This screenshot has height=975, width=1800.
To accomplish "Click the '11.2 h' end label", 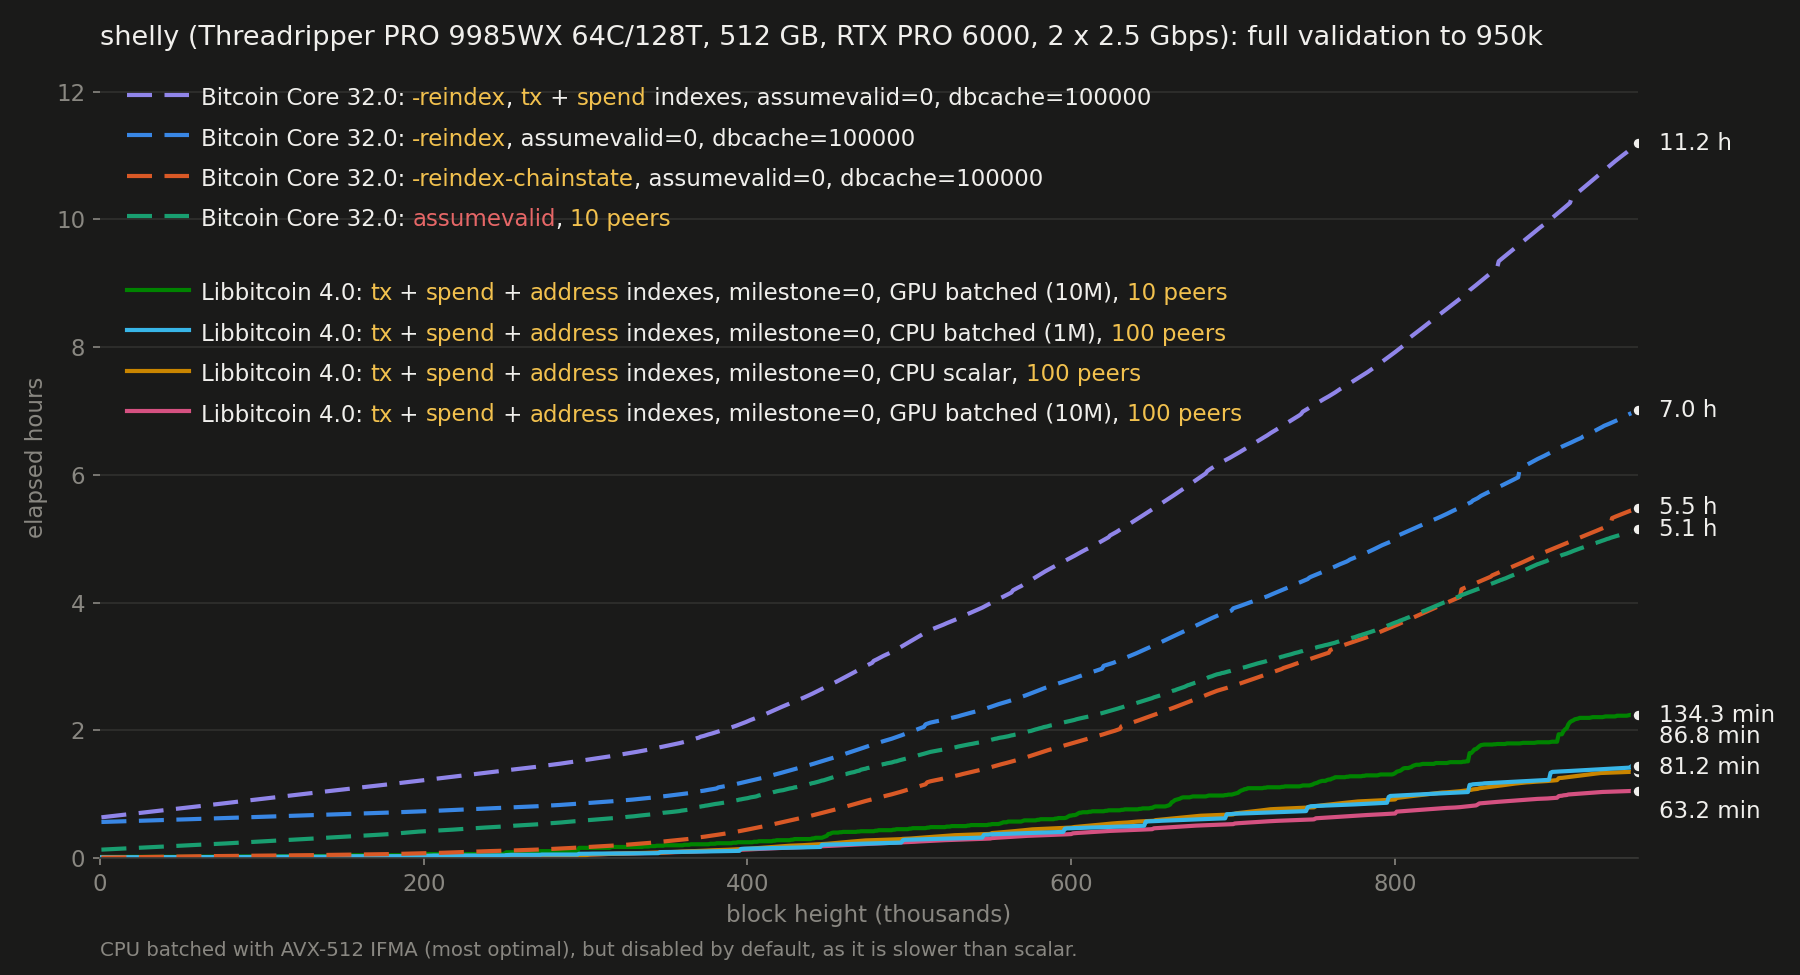I will pyautogui.click(x=1695, y=143).
